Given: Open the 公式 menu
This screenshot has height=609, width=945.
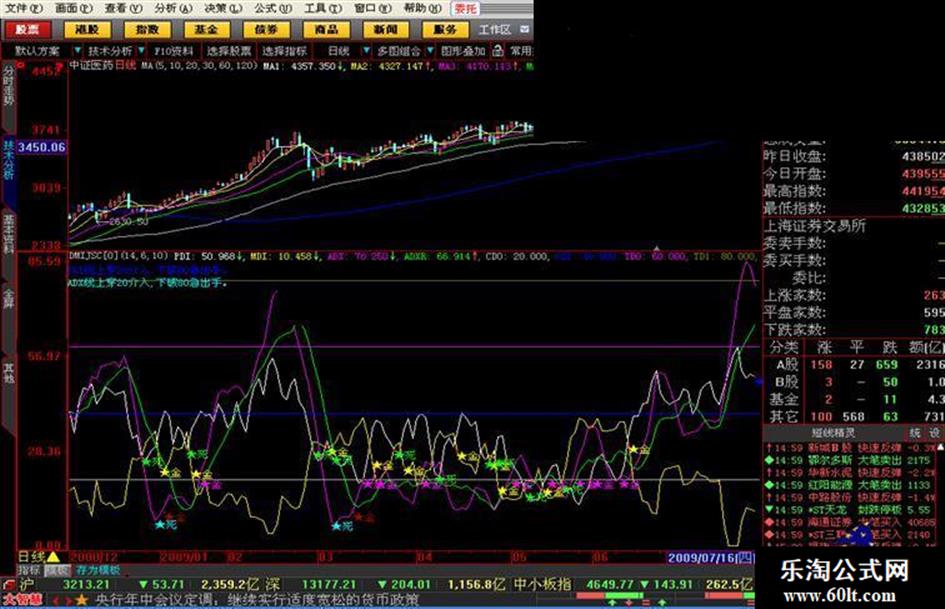Looking at the screenshot, I should (272, 8).
